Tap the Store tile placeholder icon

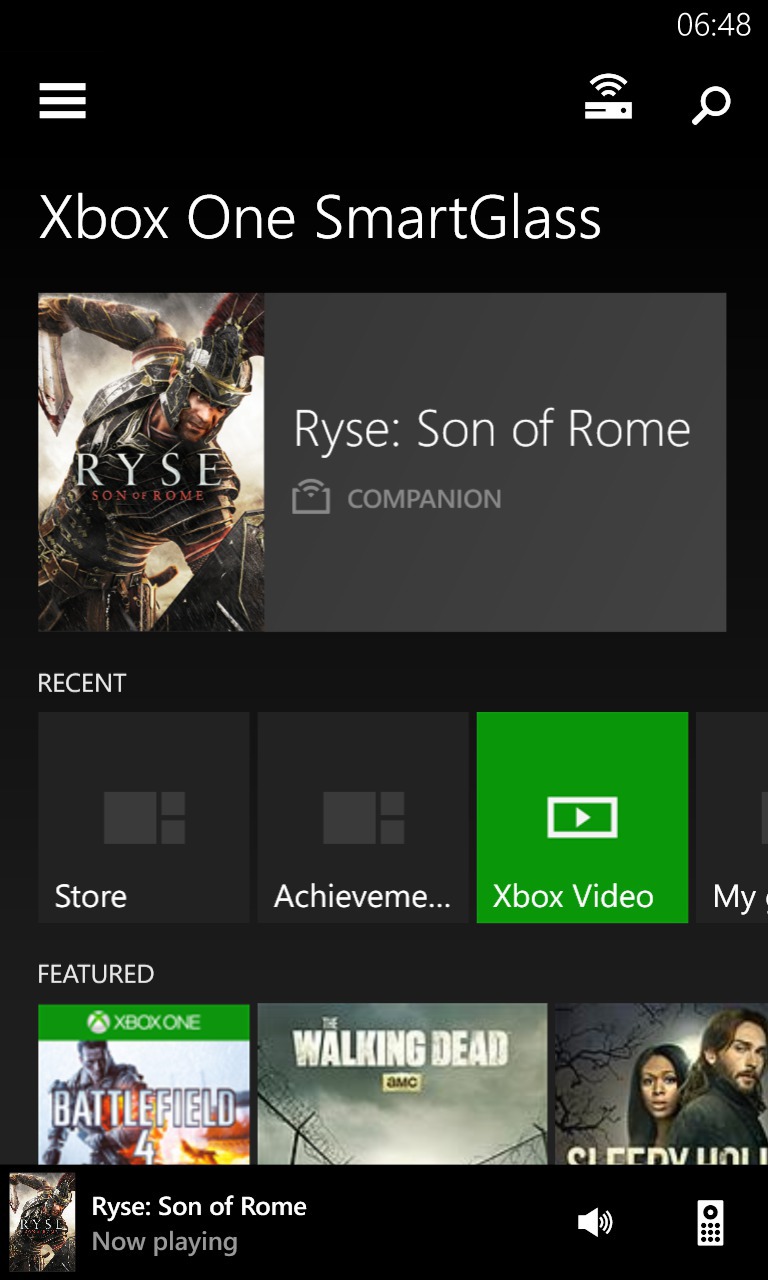tap(144, 817)
